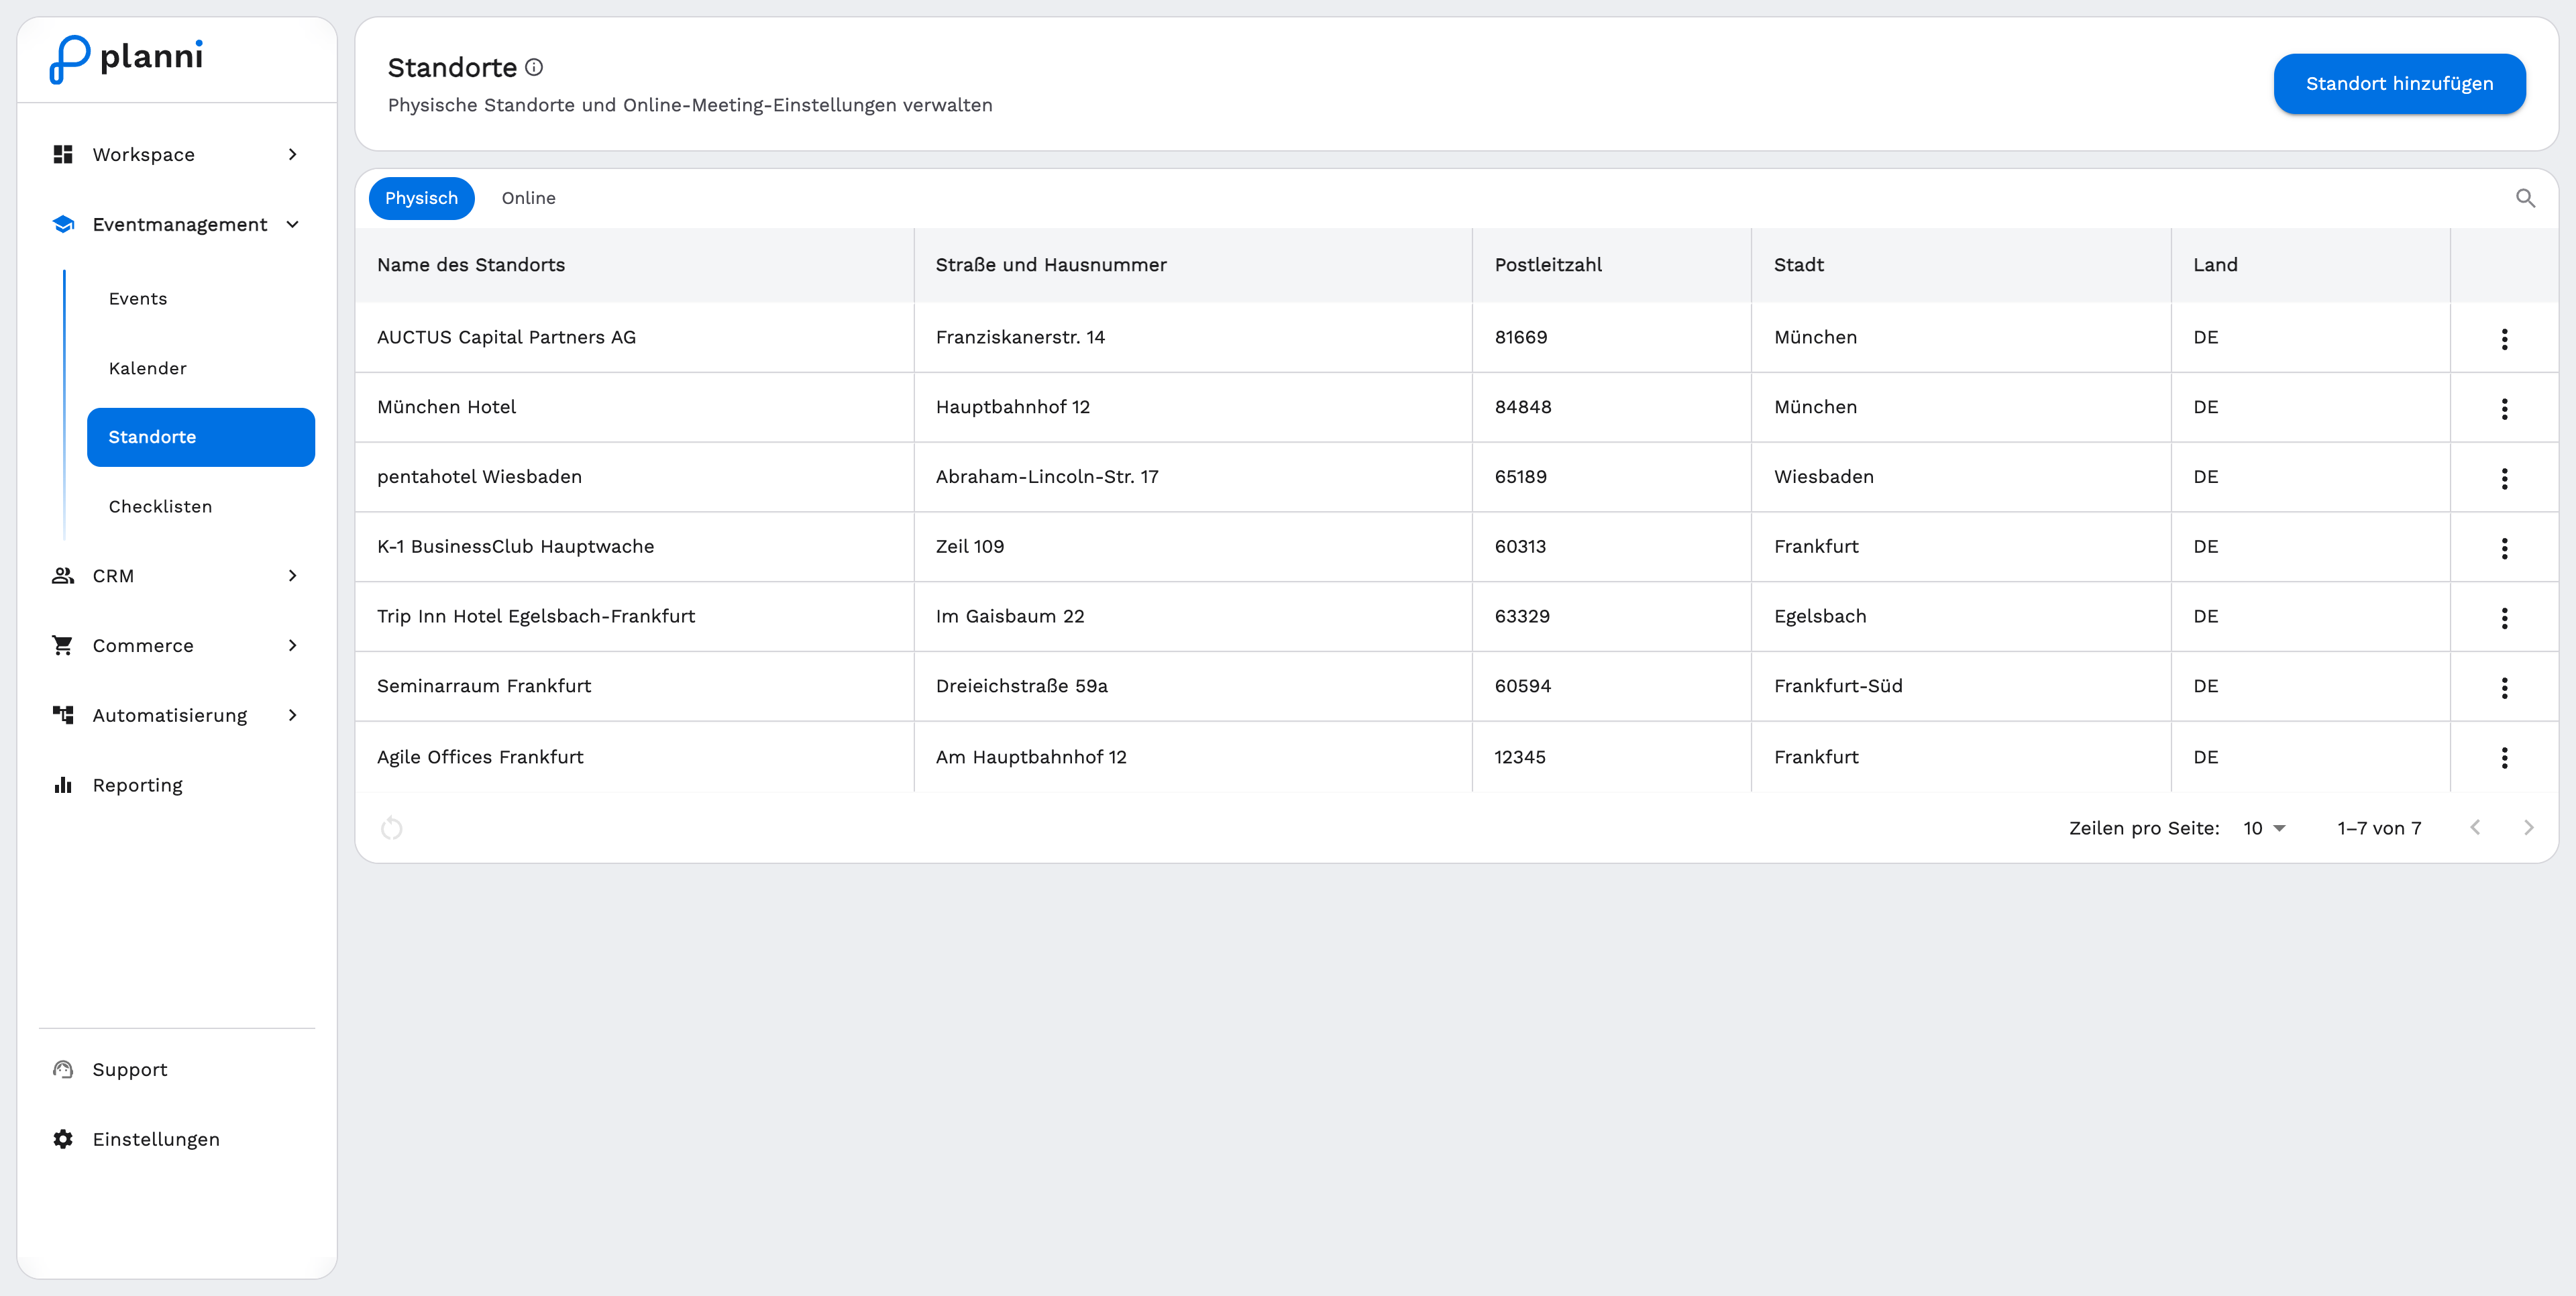Open Events in the sidebar
Viewport: 2576px width, 1296px height.
click(x=138, y=299)
